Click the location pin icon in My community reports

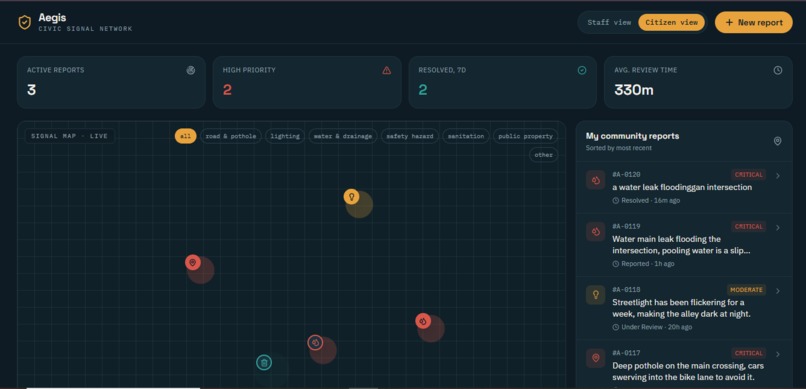click(x=777, y=141)
